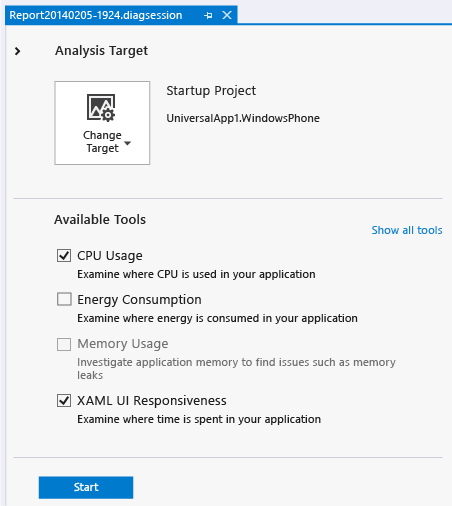The image size is (452, 506).
Task: Click the Change Target picture-gear icon
Action: pos(101,107)
